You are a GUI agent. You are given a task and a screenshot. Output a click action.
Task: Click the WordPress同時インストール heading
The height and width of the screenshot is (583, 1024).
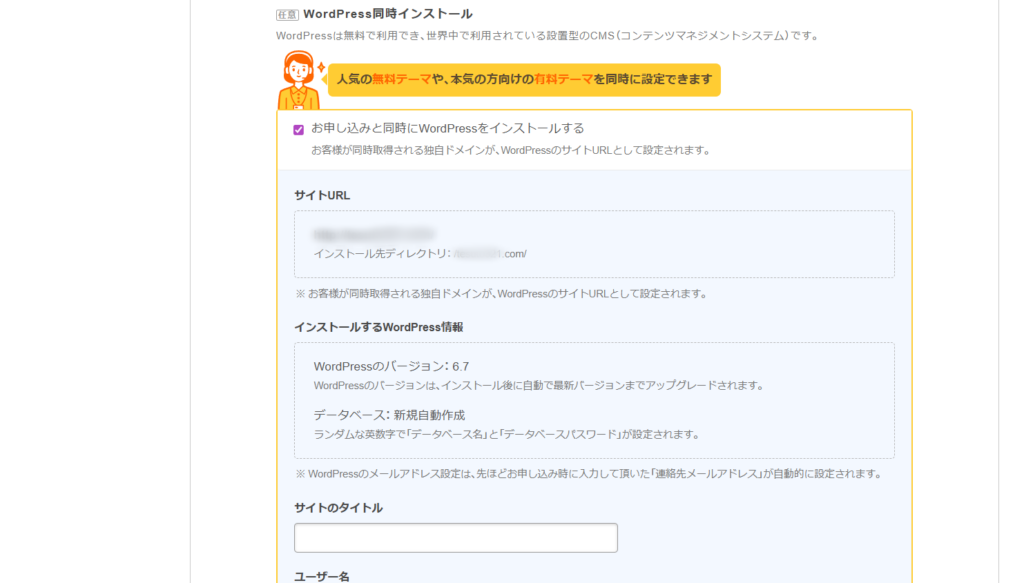388,14
